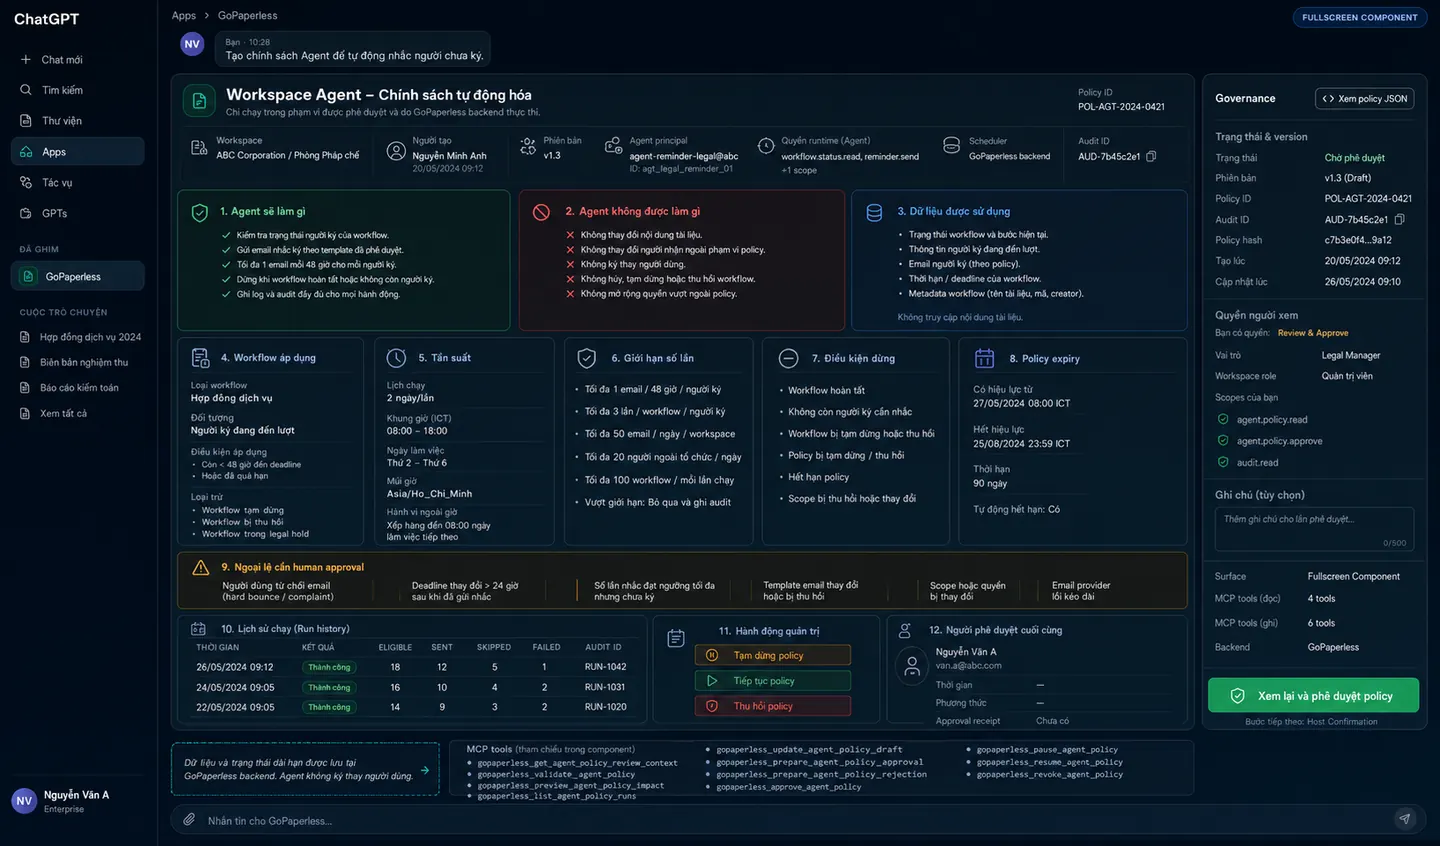Viewport: 1440px width, 846px height.
Task: Click the minus-circle icon beside Điều kiện dừng
Action: 788,358
